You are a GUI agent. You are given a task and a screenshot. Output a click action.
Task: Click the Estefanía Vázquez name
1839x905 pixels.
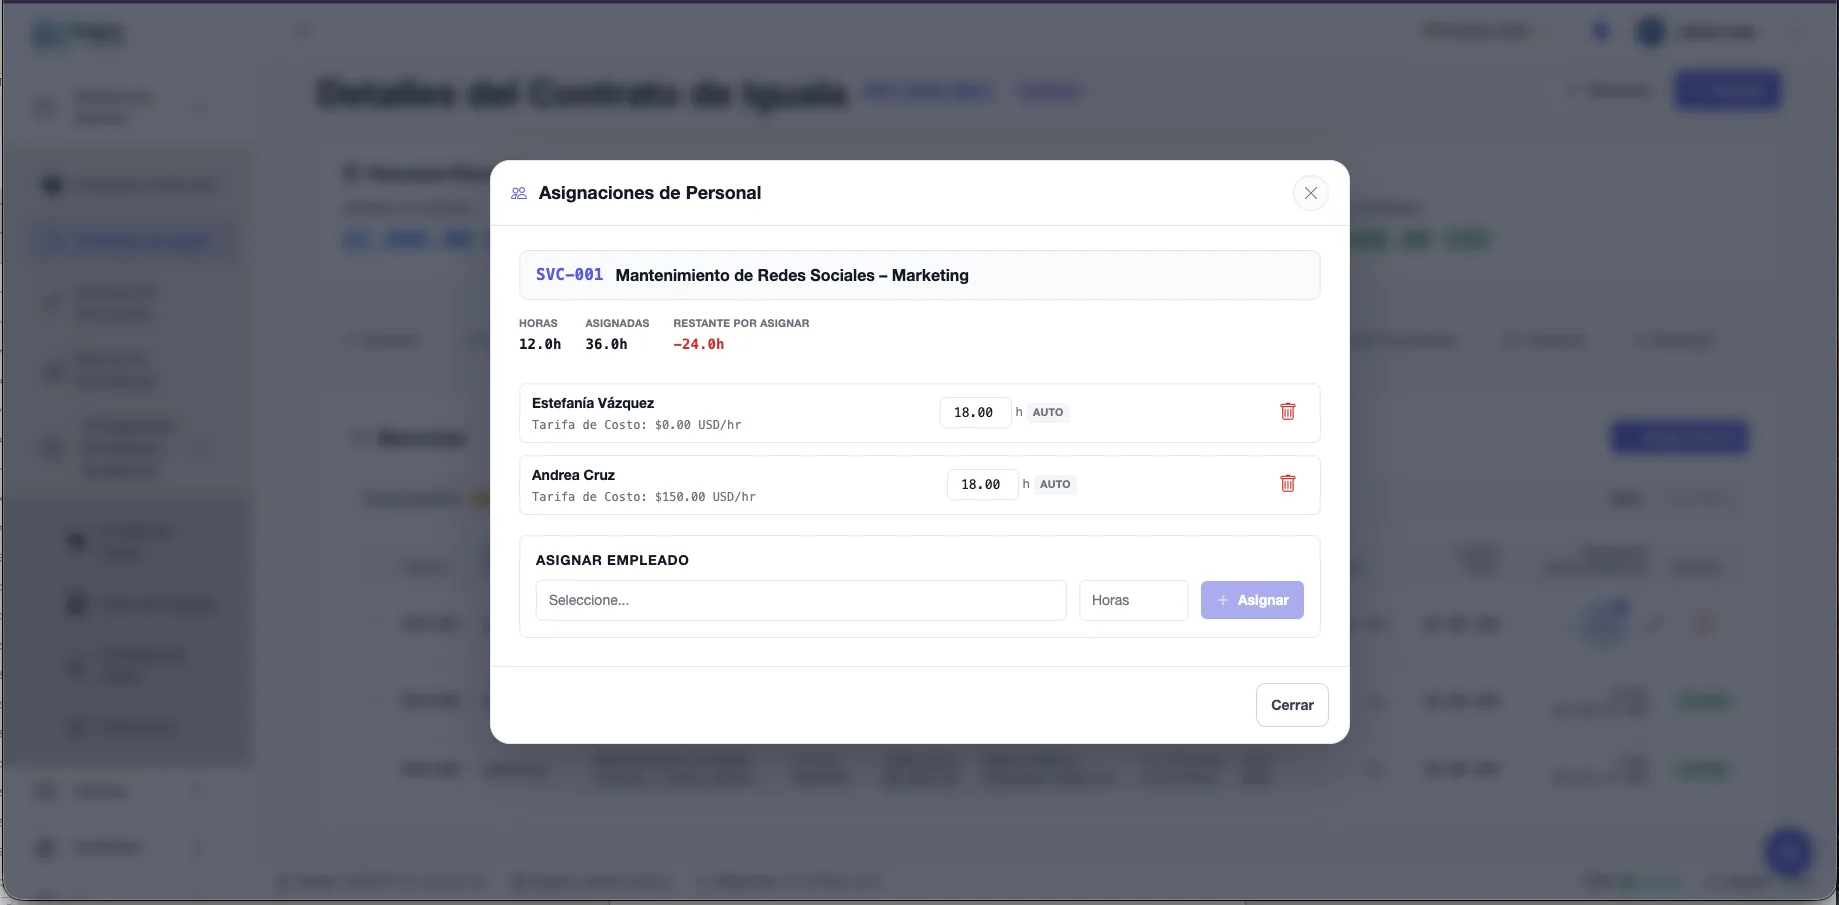coord(593,403)
